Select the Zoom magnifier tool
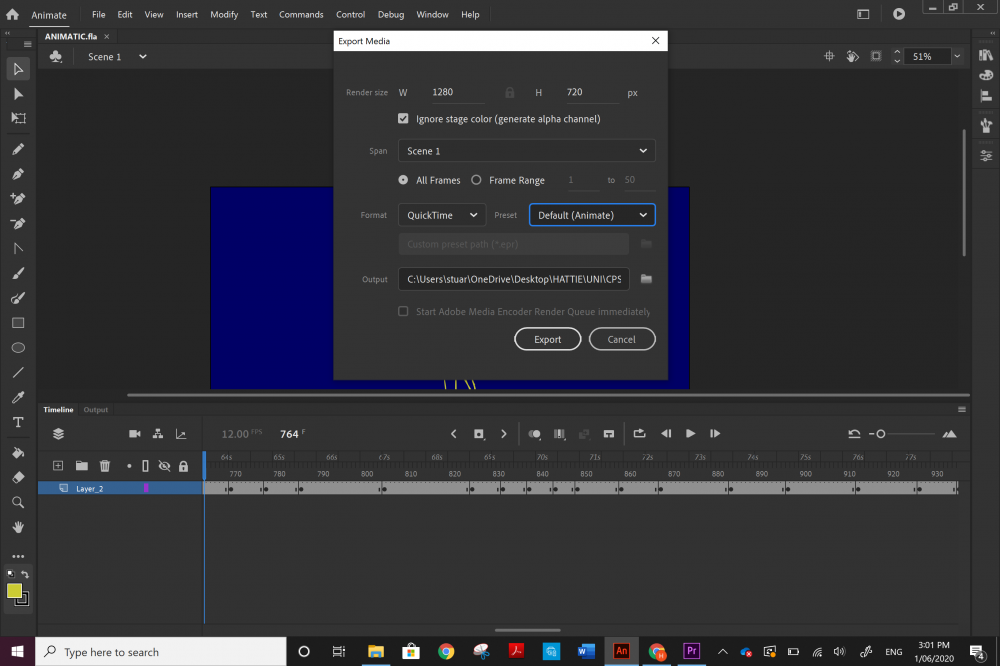Screen dimensions: 1000x666 point(18,502)
